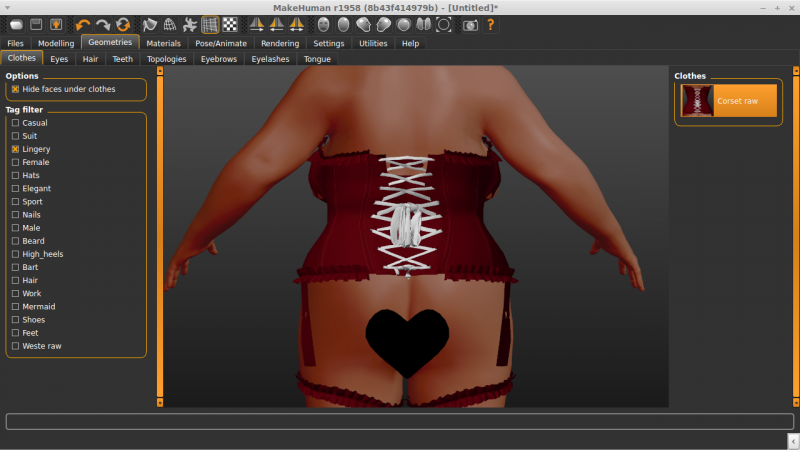Viewport: 800px width, 450px height.
Task: Click symmetry icon with left-pointing arrow
Action: pos(277,24)
